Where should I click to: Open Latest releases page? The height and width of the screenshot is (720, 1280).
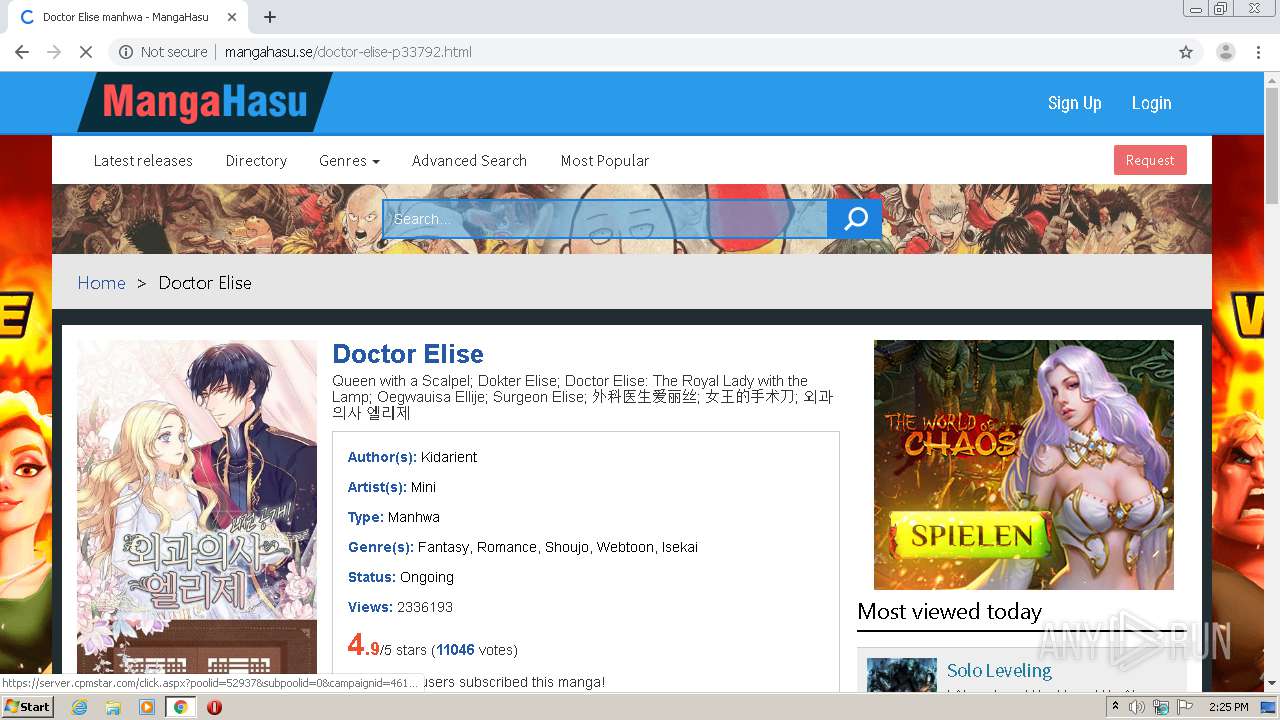[143, 160]
